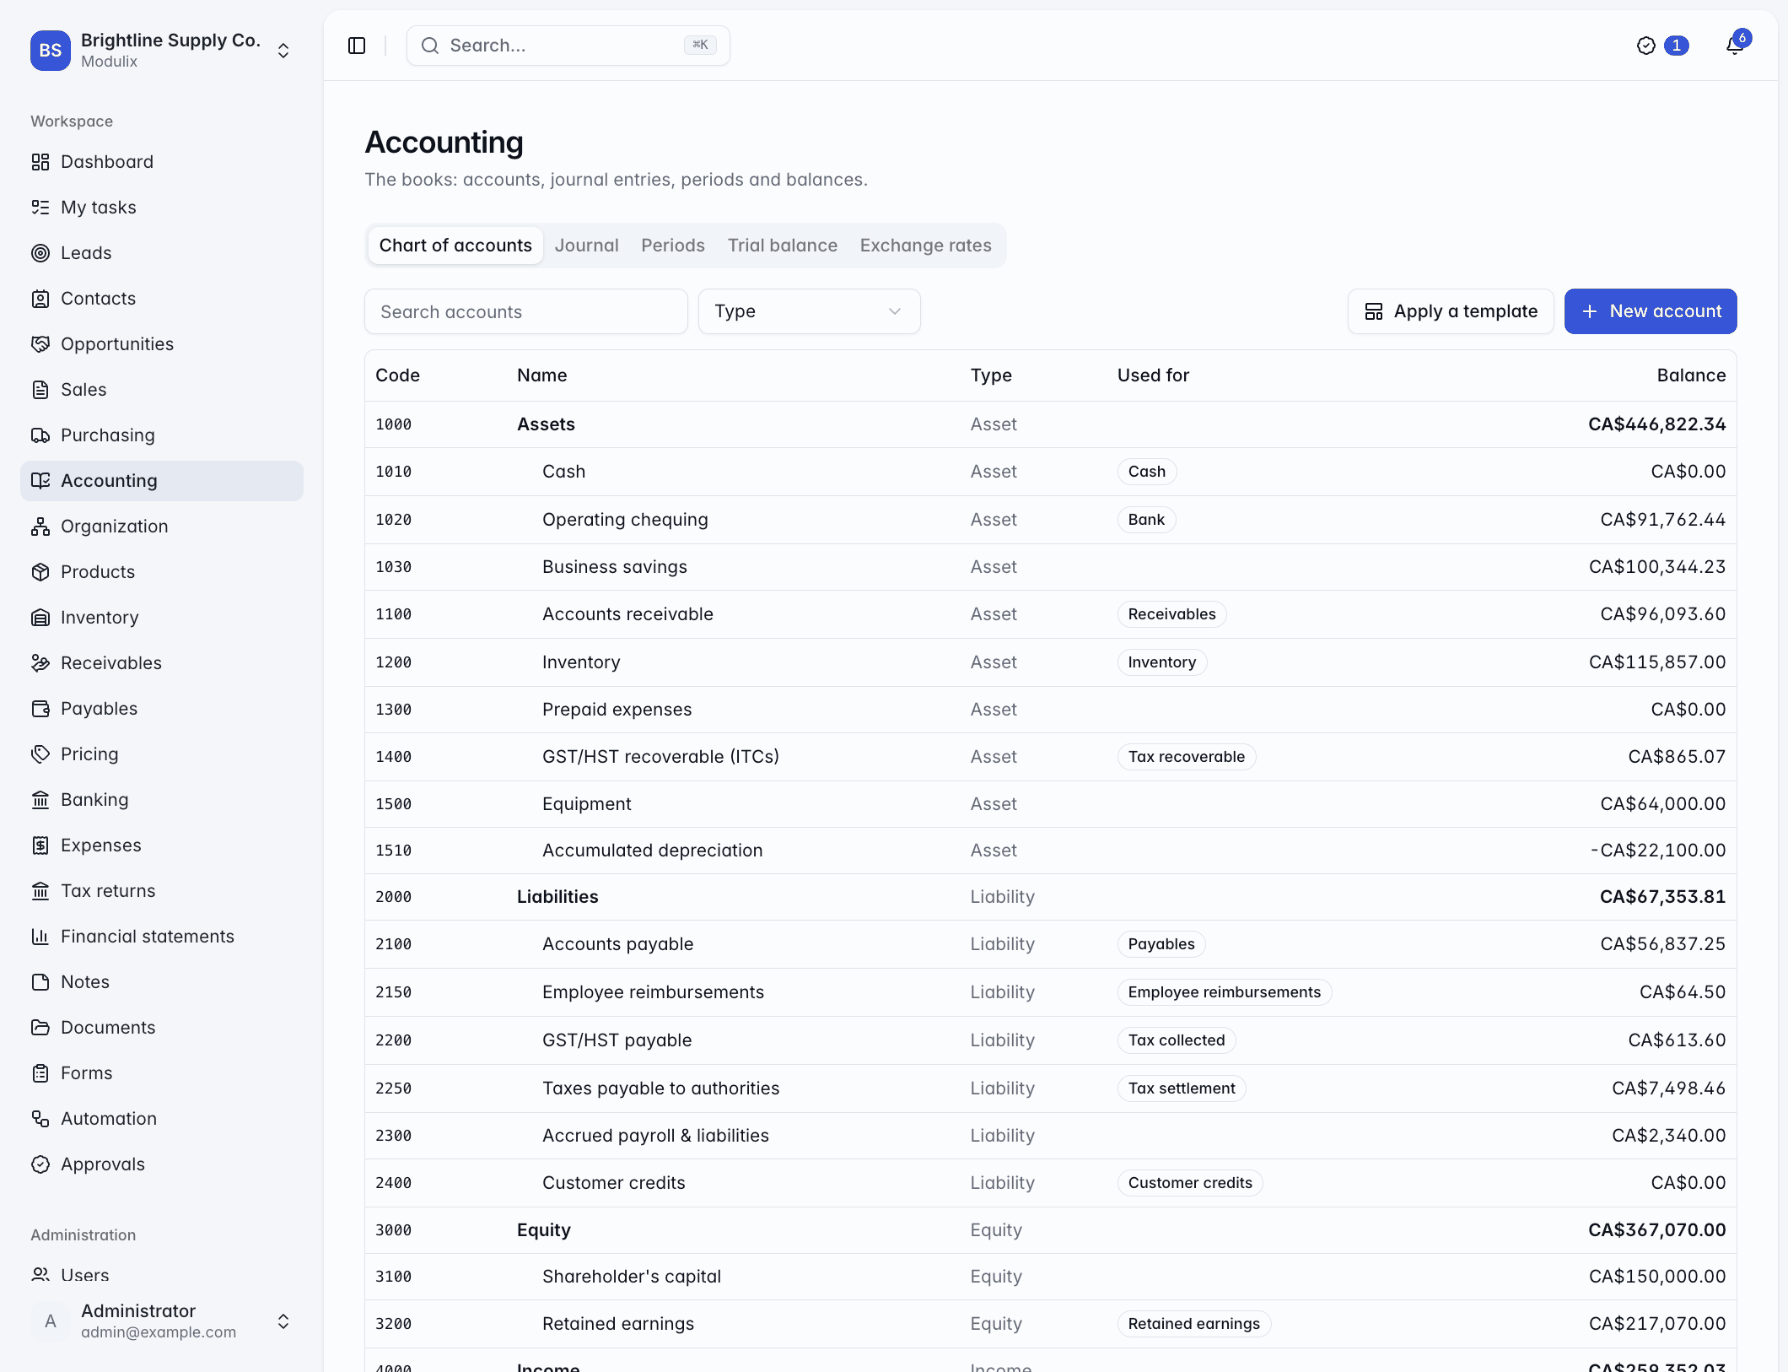This screenshot has height=1372, width=1788.
Task: Open the Pricing tag icon
Action: (40, 754)
